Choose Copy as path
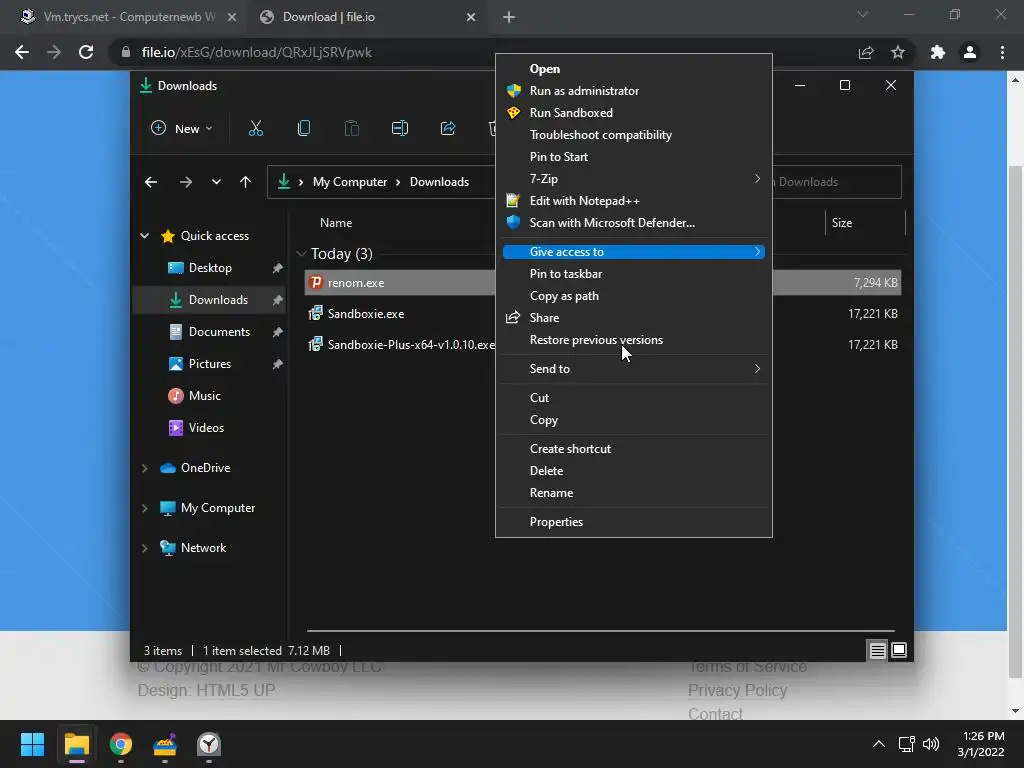This screenshot has height=768, width=1024. 633,296
